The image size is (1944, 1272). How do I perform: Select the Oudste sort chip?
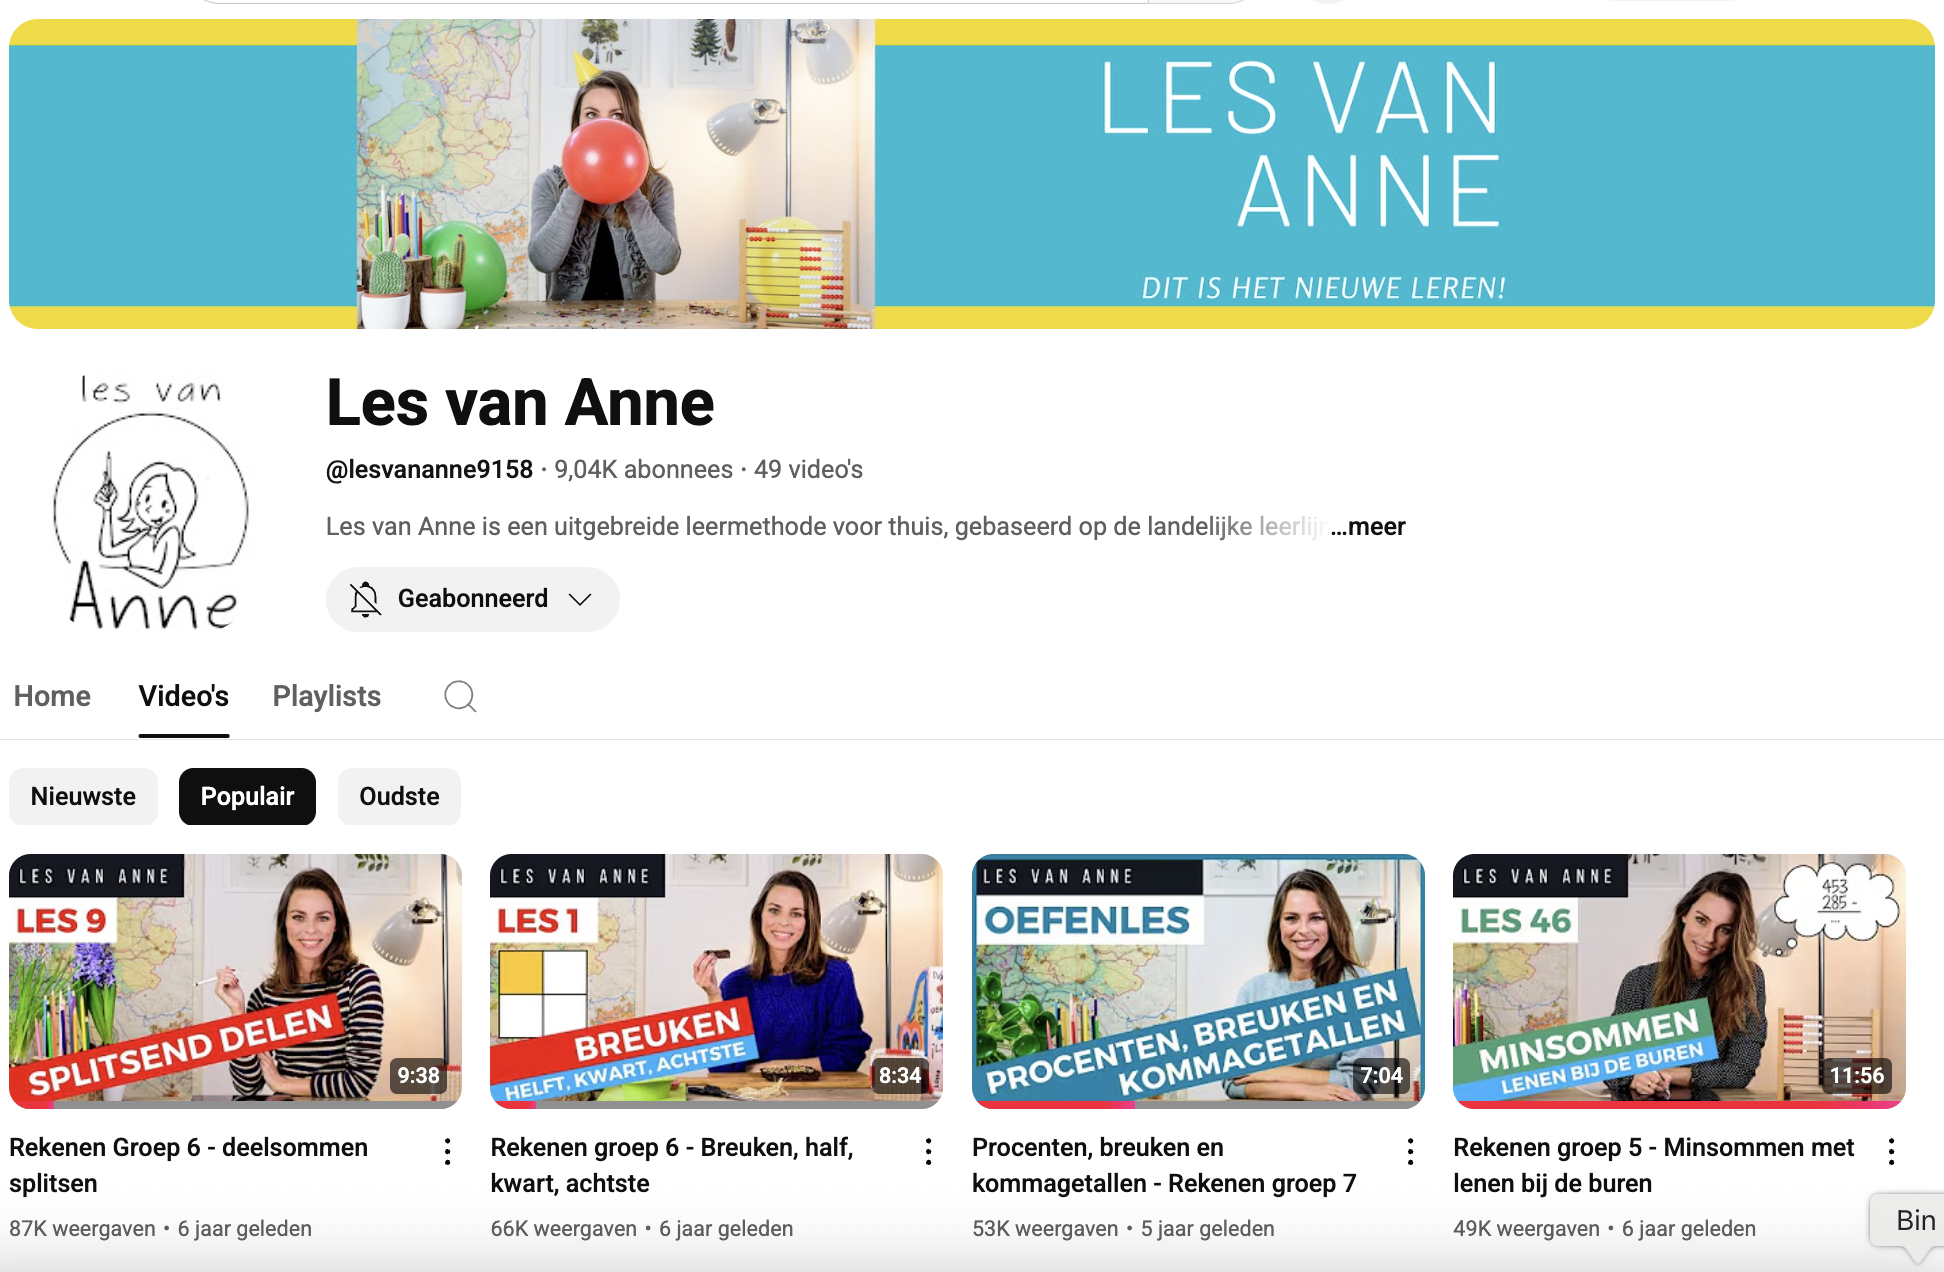[x=399, y=796]
